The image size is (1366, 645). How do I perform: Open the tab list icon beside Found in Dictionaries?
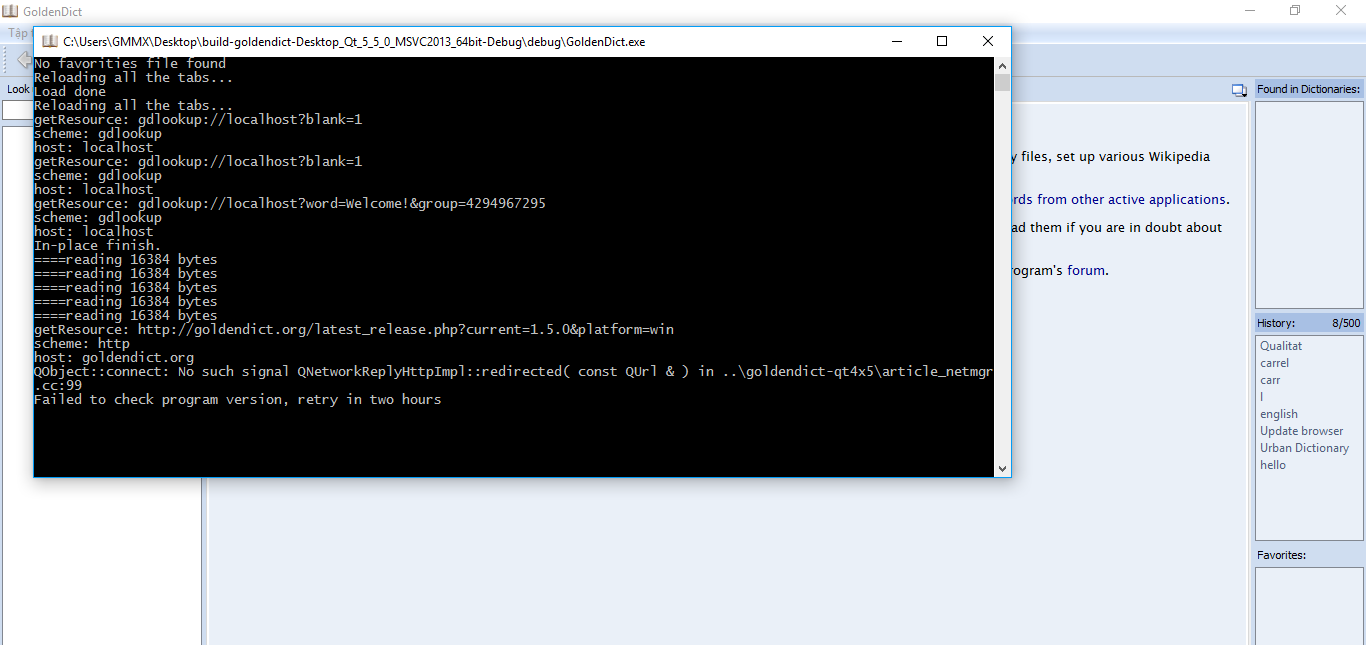(x=1239, y=90)
